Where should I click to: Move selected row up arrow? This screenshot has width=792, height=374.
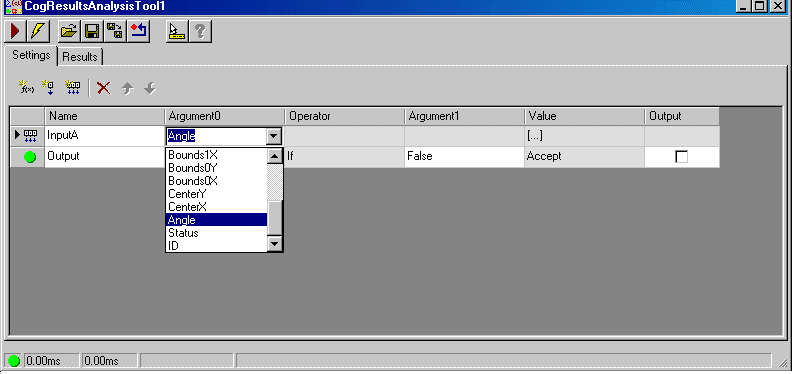click(x=127, y=88)
